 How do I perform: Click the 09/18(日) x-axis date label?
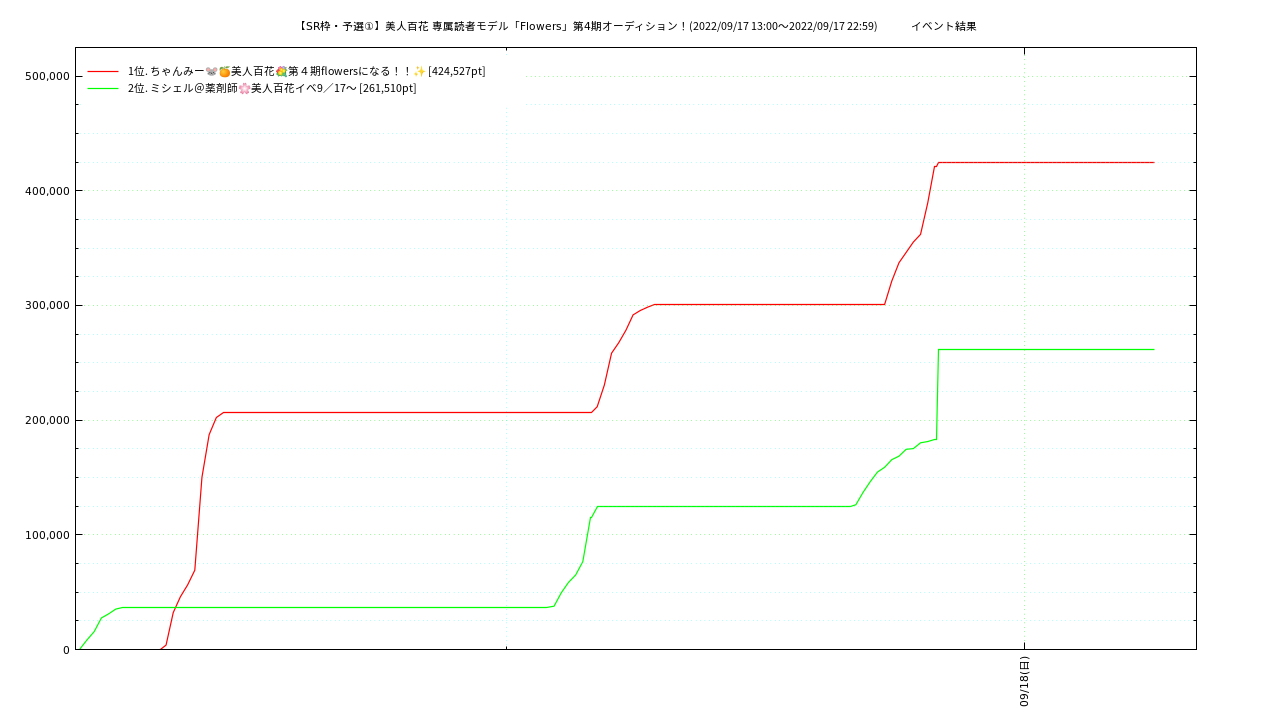(1024, 682)
